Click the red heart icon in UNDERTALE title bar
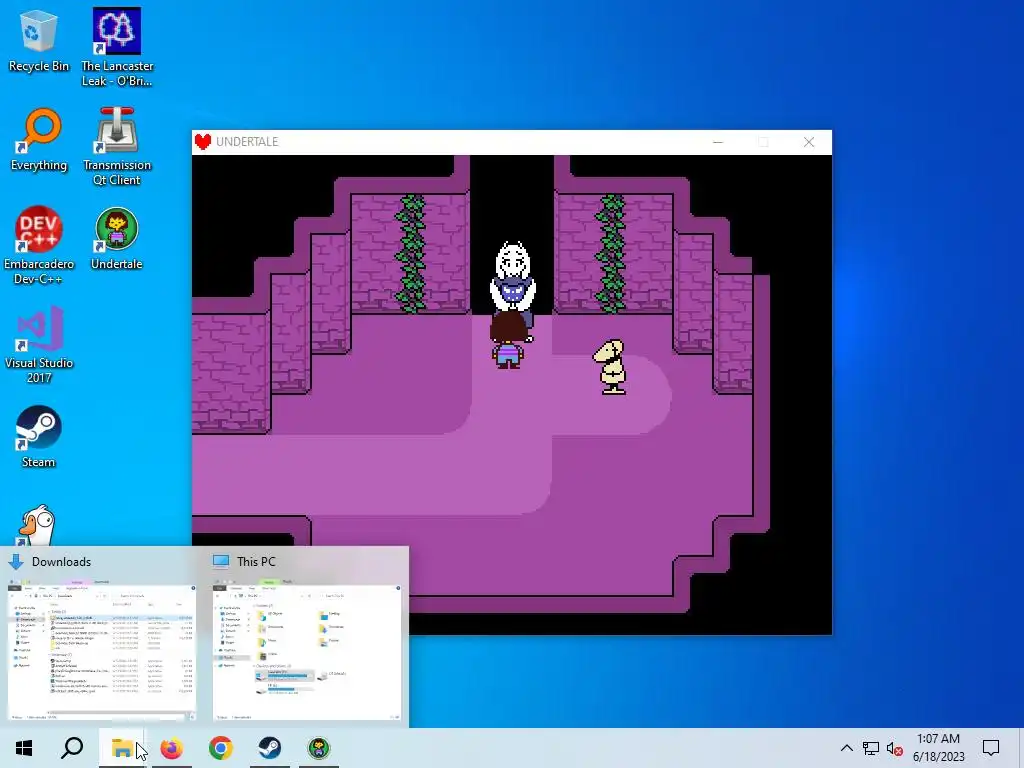 203,142
